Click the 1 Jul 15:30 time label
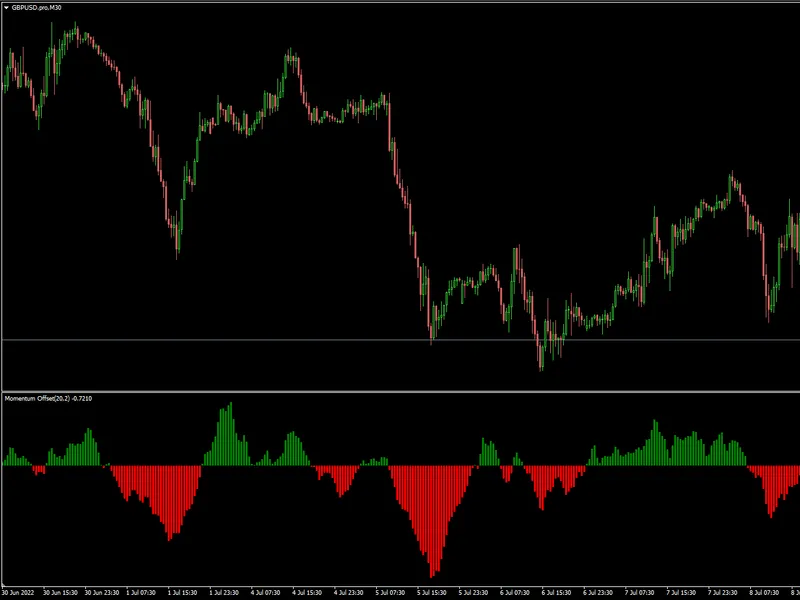The height and width of the screenshot is (600, 800). point(183,593)
